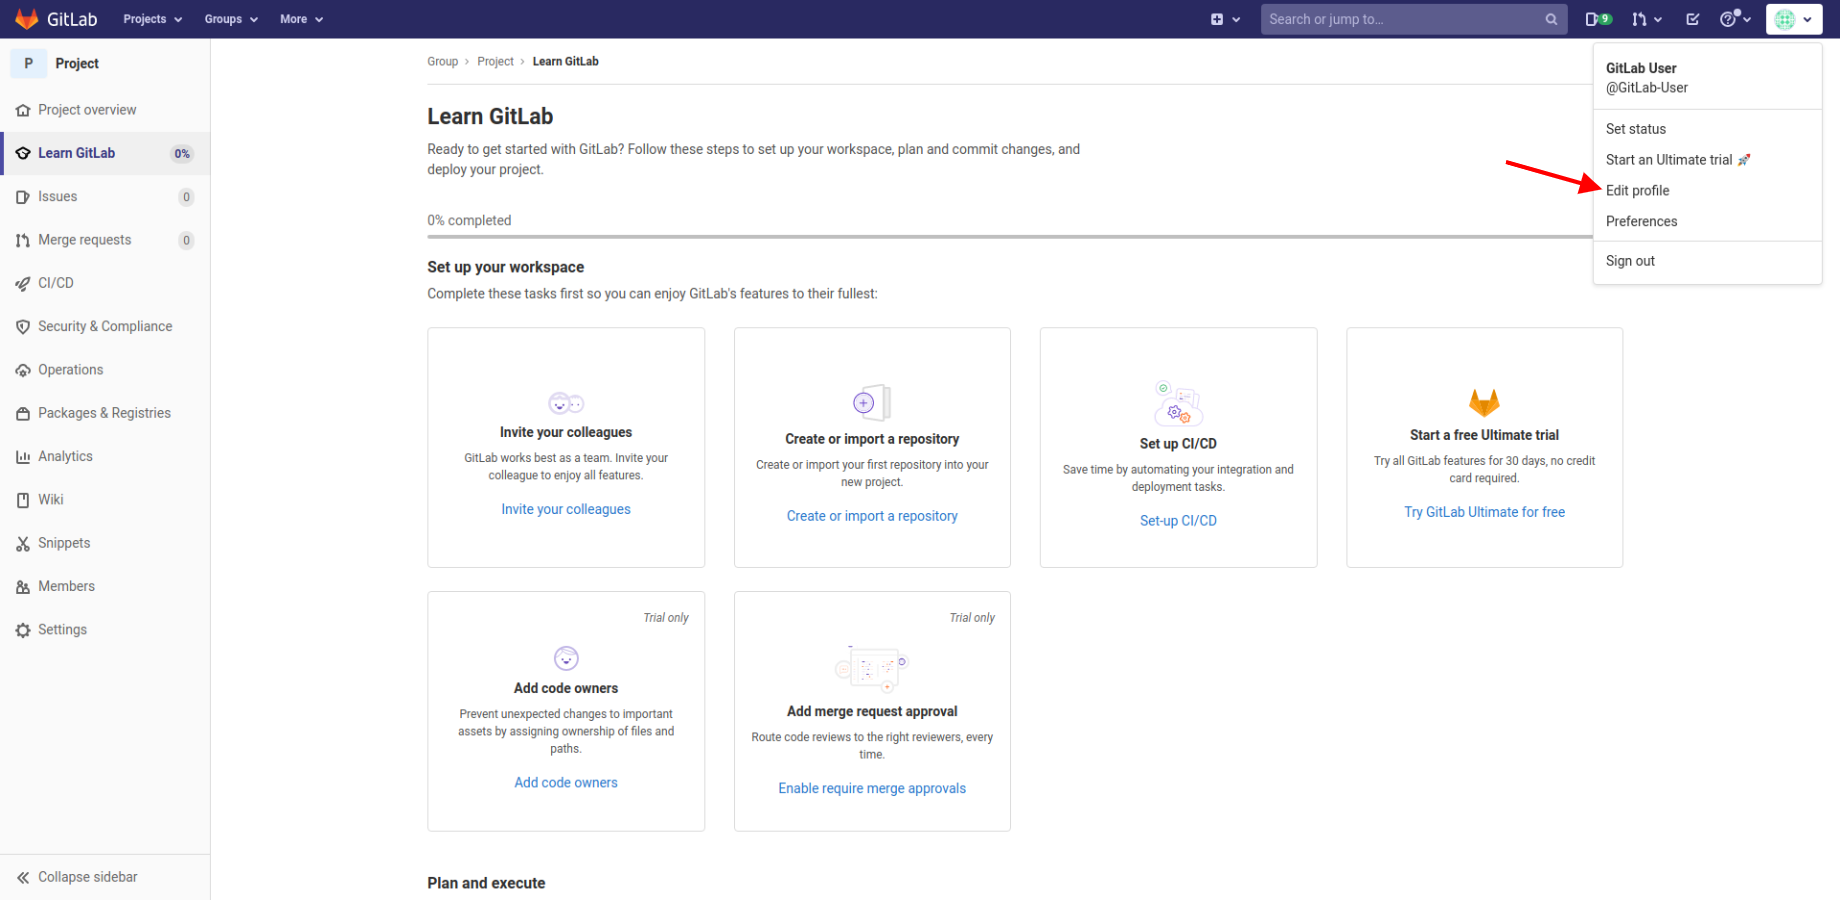Open the Project avatar P icon
This screenshot has height=900, width=1840.
[28, 63]
